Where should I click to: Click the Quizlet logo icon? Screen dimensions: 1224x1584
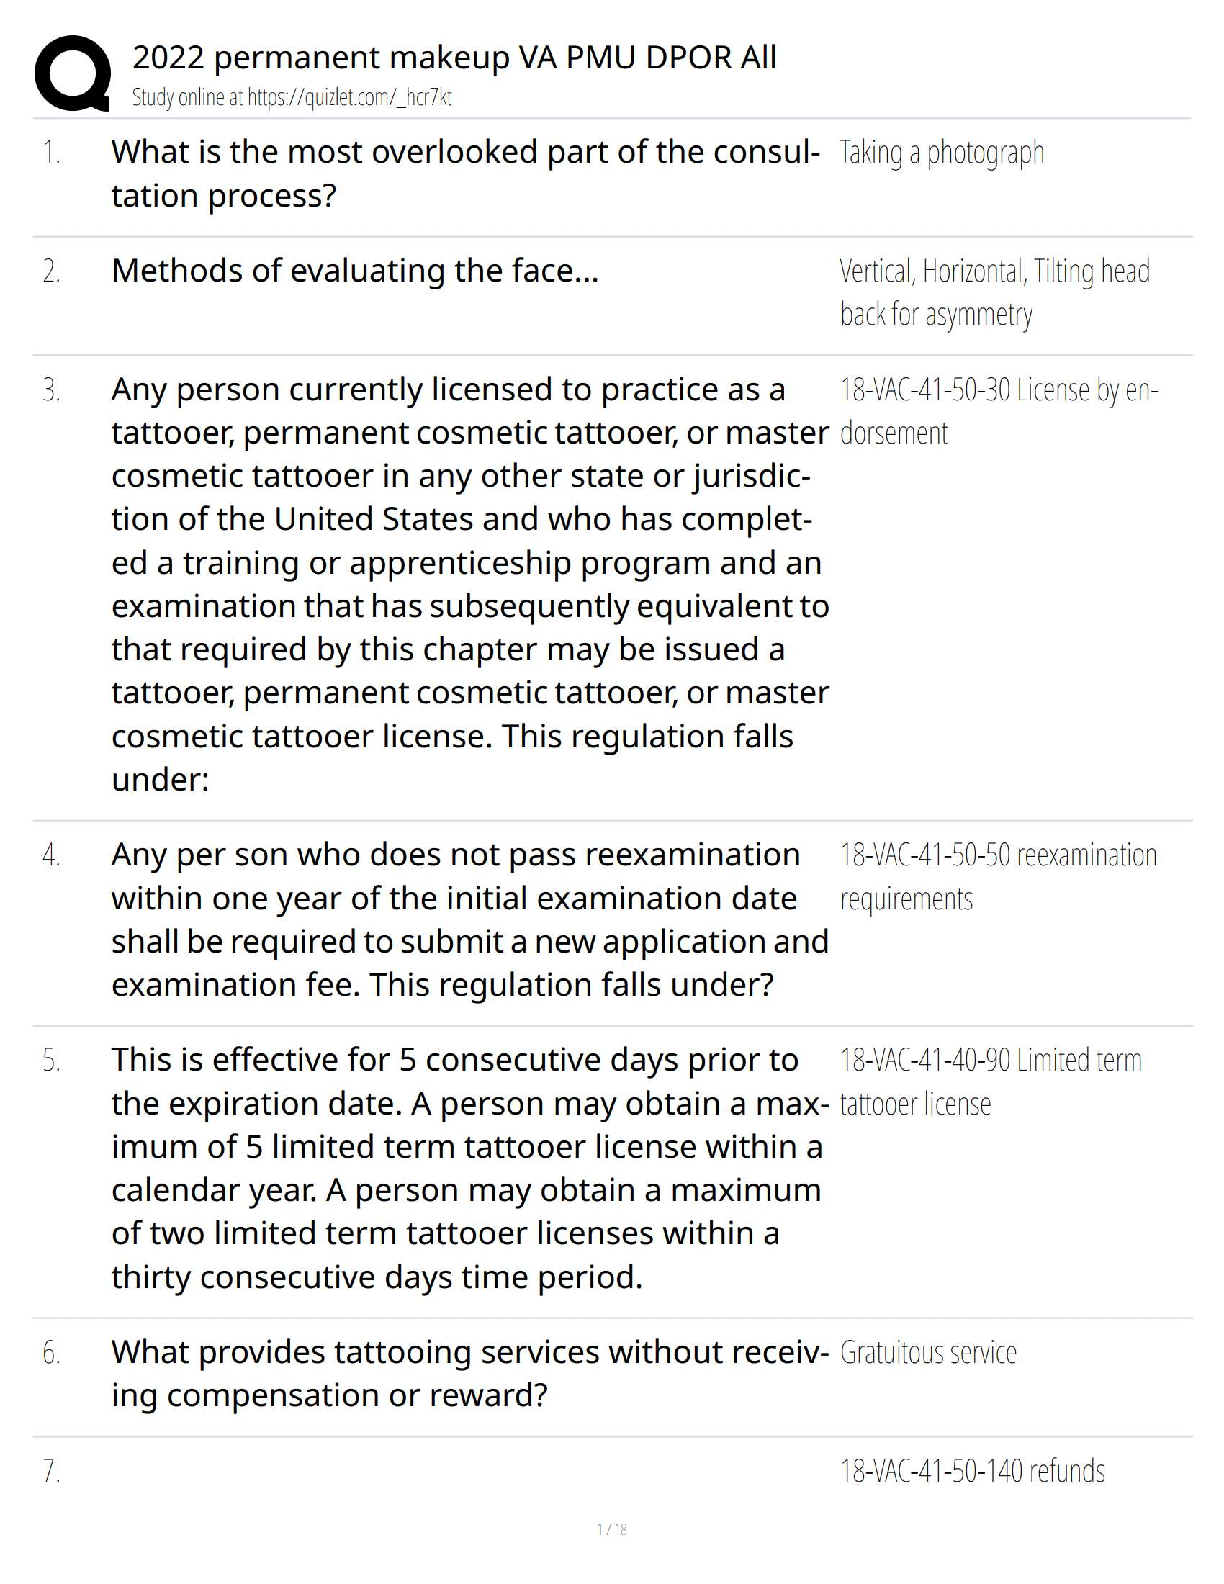[72, 73]
